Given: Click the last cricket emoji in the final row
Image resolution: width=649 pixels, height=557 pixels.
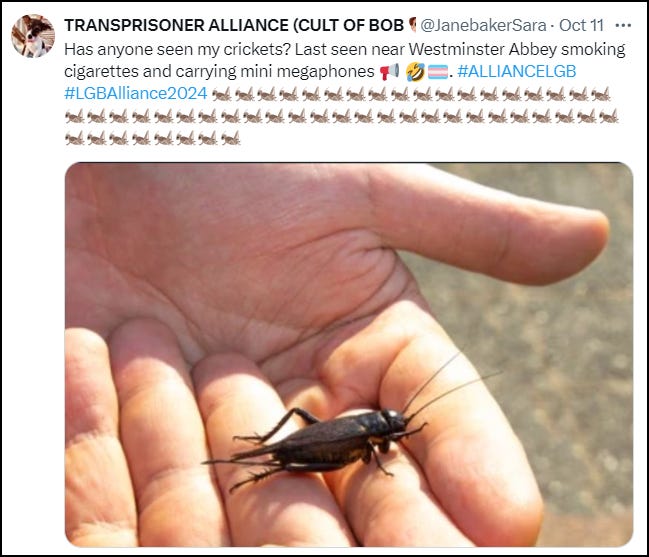Looking at the screenshot, I should click(x=231, y=138).
